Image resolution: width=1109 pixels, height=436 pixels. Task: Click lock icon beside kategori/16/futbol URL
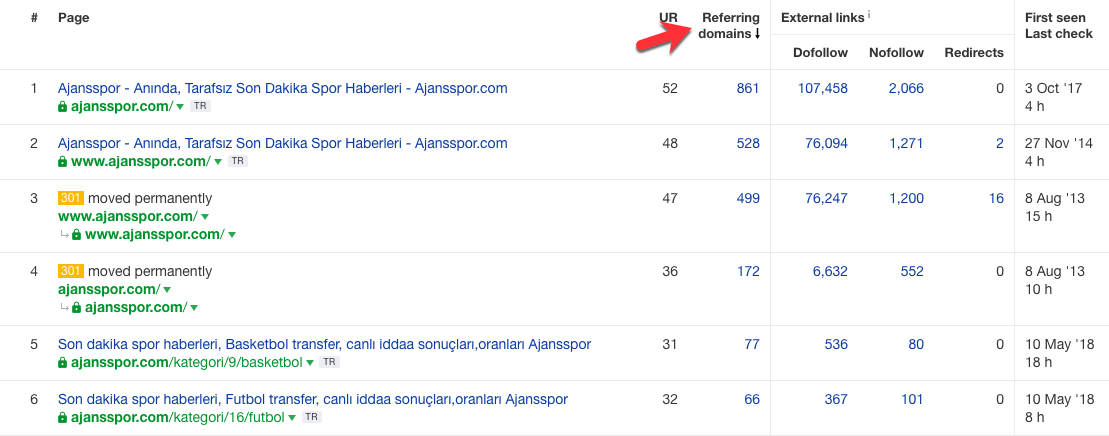click(x=62, y=417)
